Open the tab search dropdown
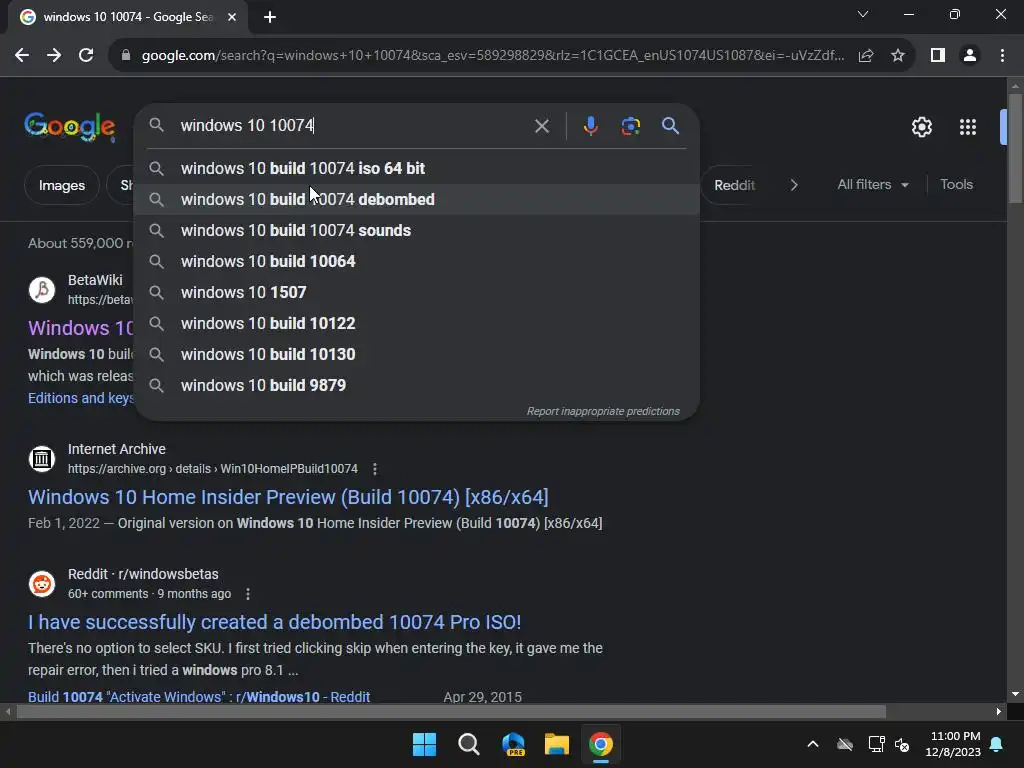 click(x=863, y=14)
